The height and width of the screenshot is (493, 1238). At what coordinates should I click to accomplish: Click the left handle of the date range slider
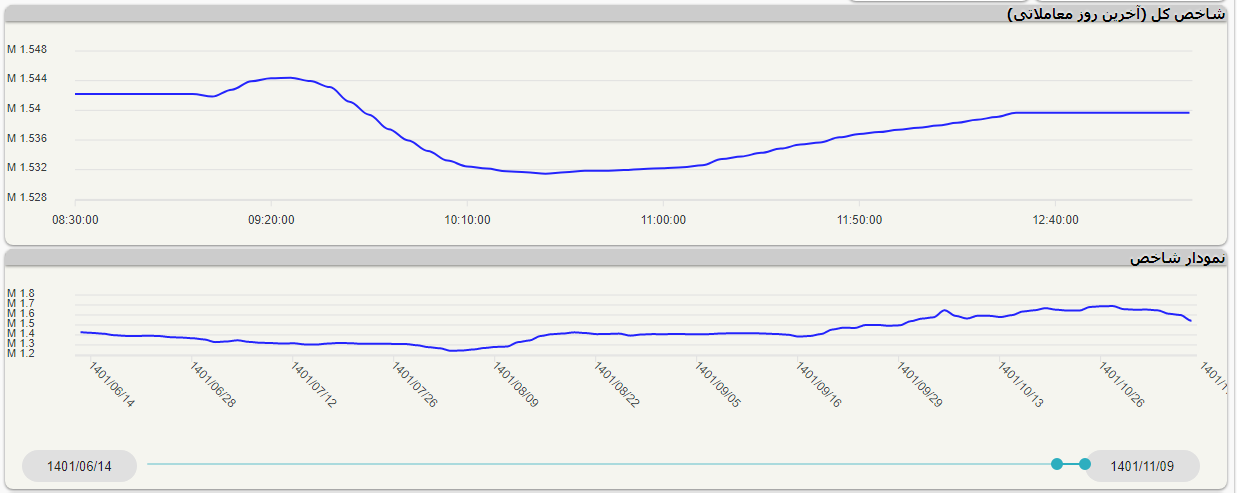(x=1057, y=464)
